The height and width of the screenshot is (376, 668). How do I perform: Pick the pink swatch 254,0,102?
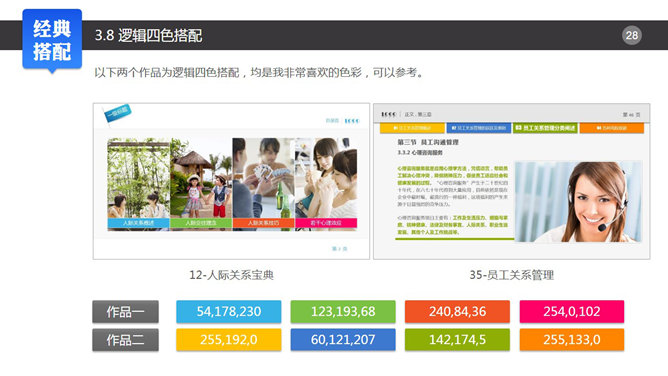click(x=572, y=312)
